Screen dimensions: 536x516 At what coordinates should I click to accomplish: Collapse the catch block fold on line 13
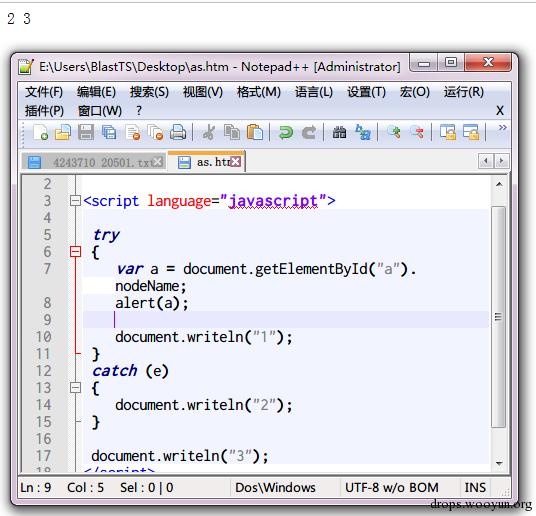pos(75,387)
